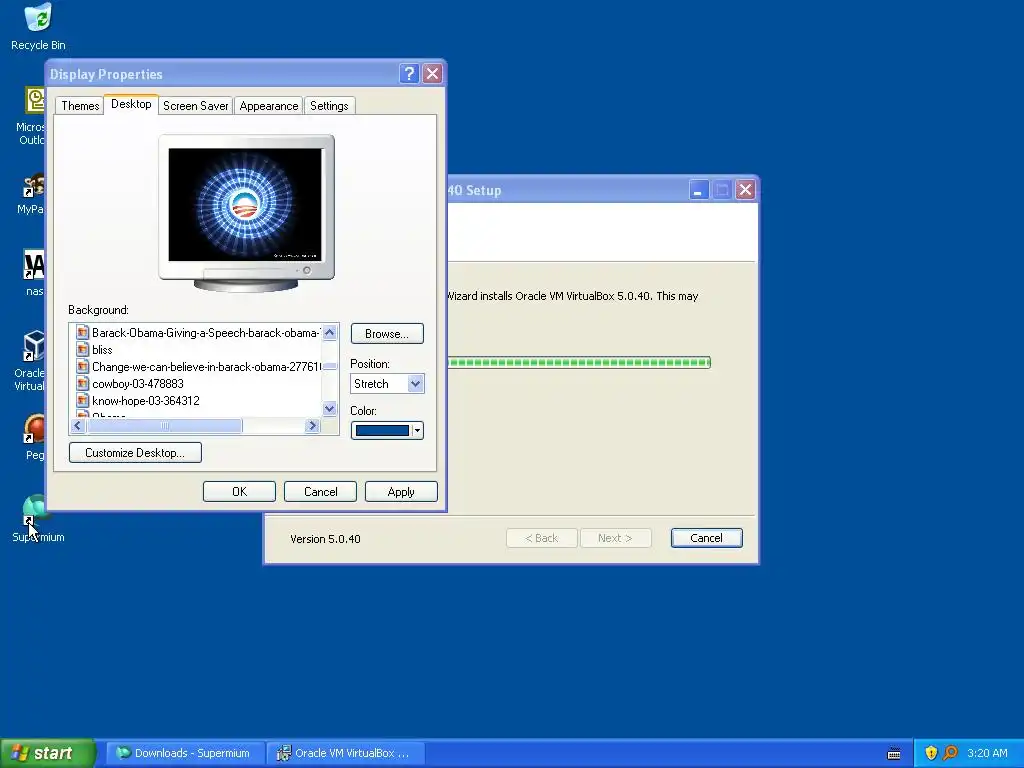The height and width of the screenshot is (768, 1024).
Task: Select bliss background from list
Action: (x=103, y=350)
